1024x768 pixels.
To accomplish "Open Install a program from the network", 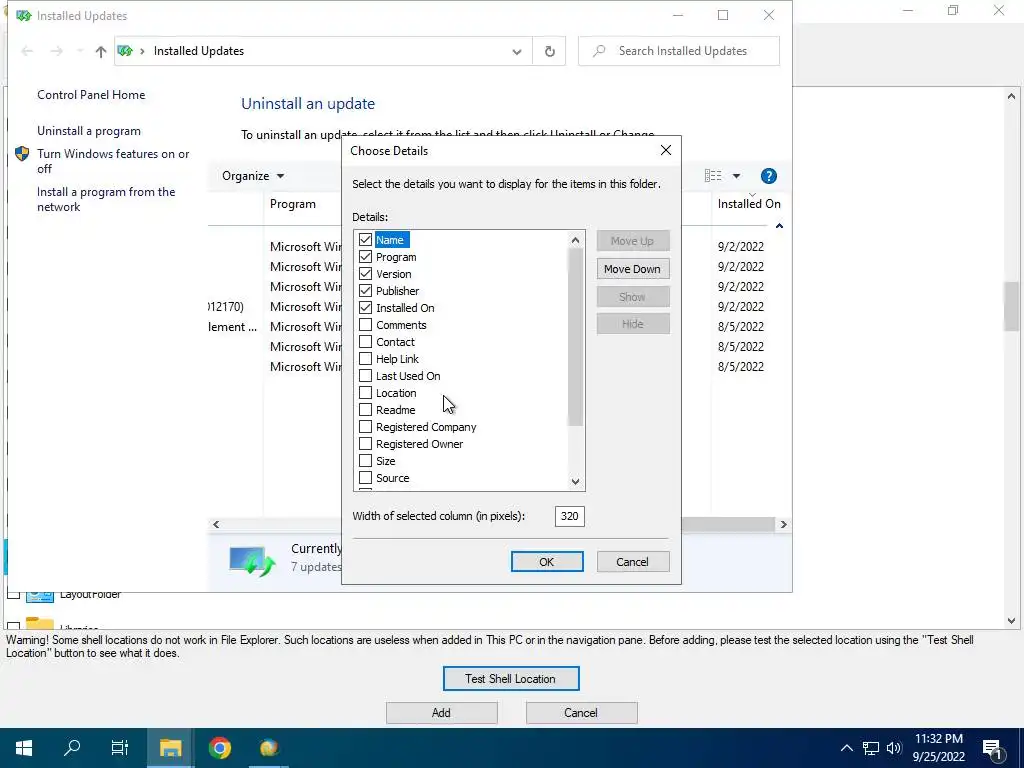I will coord(106,199).
